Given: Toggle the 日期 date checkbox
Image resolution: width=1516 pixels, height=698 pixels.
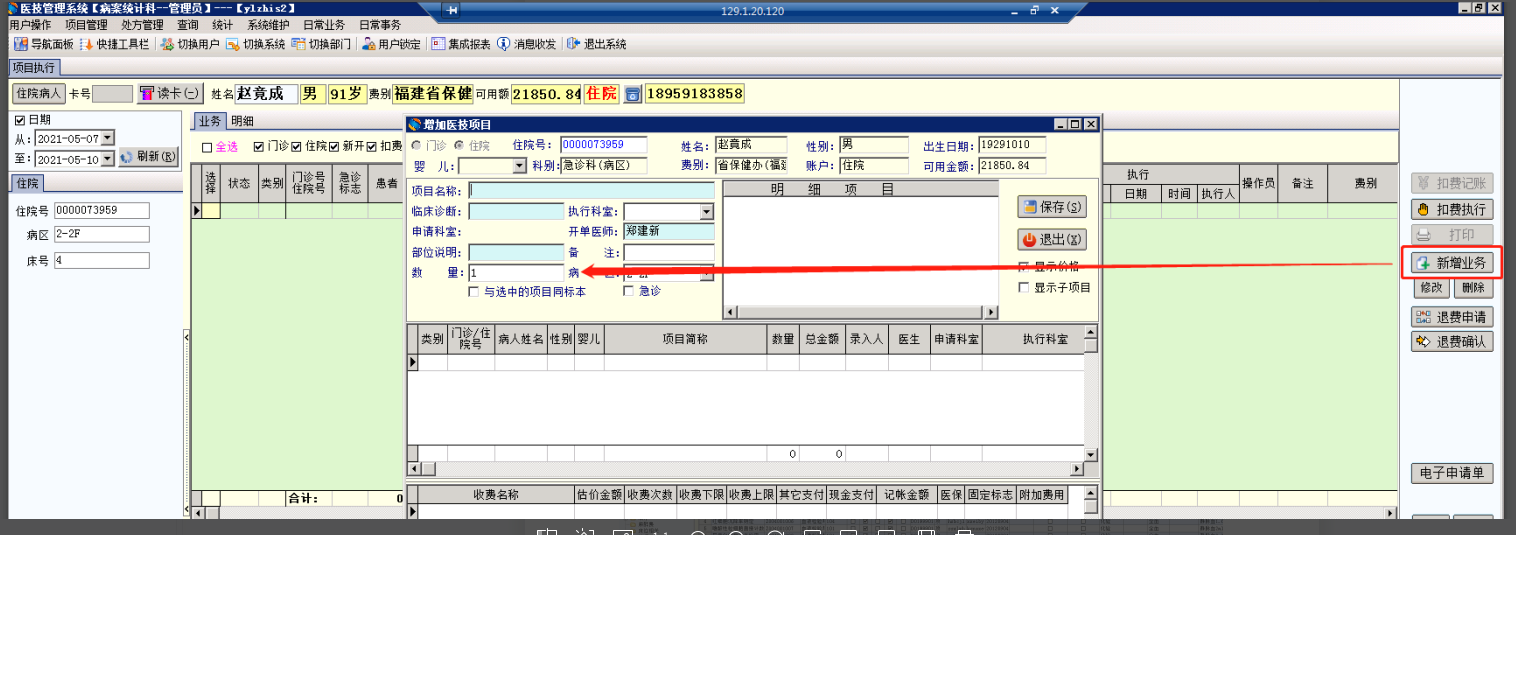Looking at the screenshot, I should [19, 120].
